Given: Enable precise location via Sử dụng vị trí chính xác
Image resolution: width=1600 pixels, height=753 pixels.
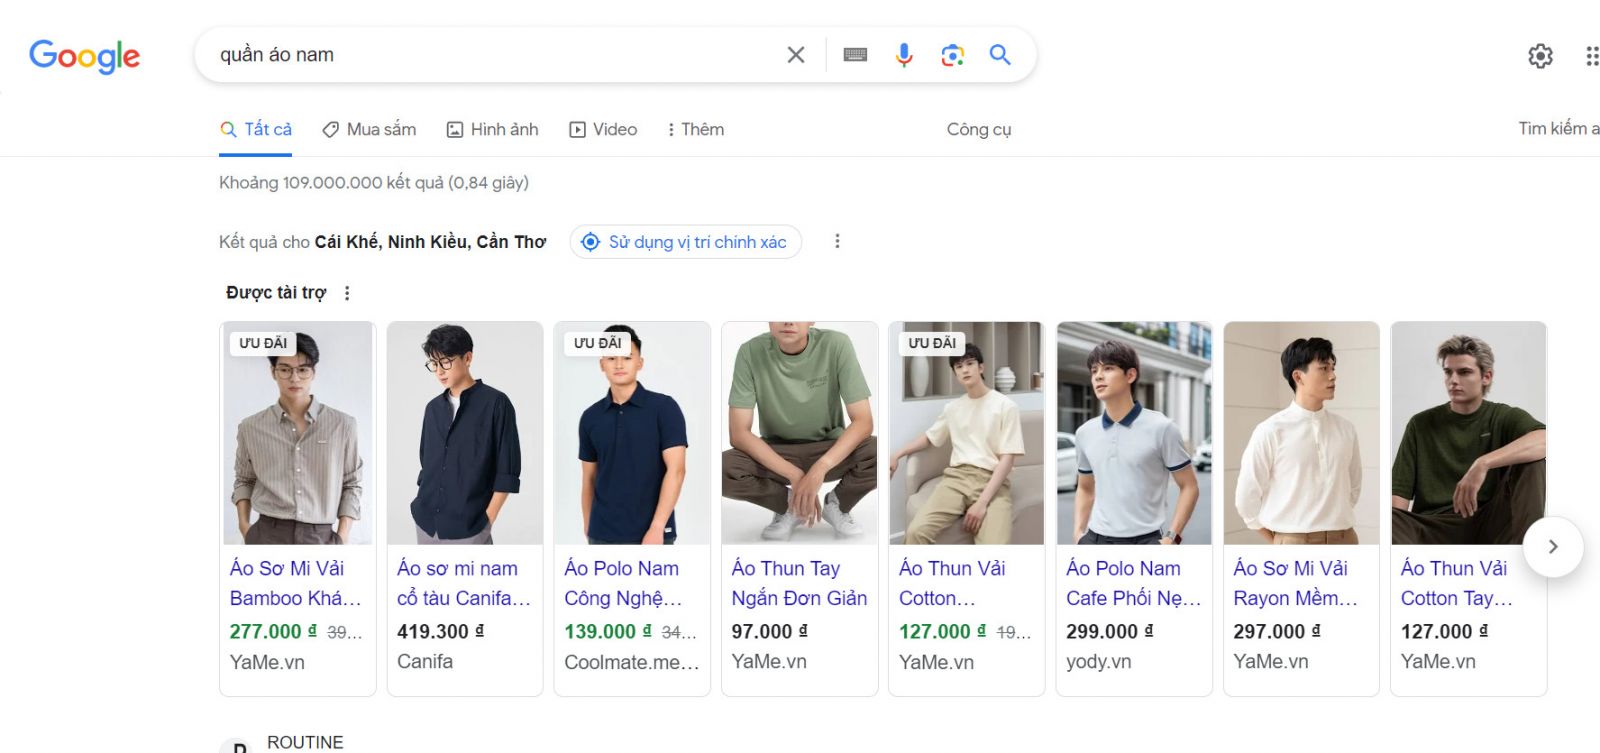Looking at the screenshot, I should click(685, 241).
